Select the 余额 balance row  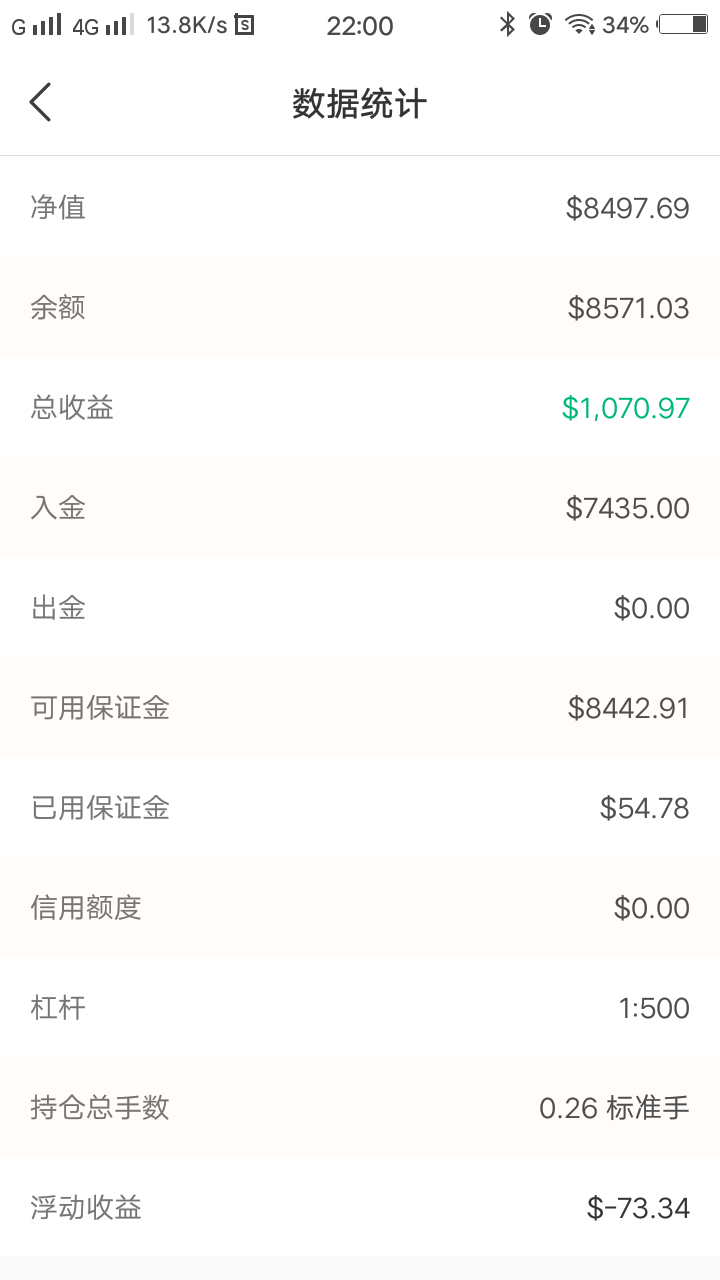pos(360,307)
